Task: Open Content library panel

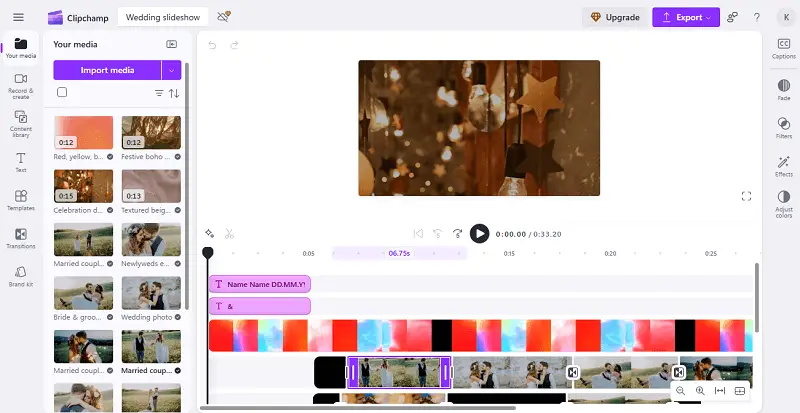Action: coord(20,124)
